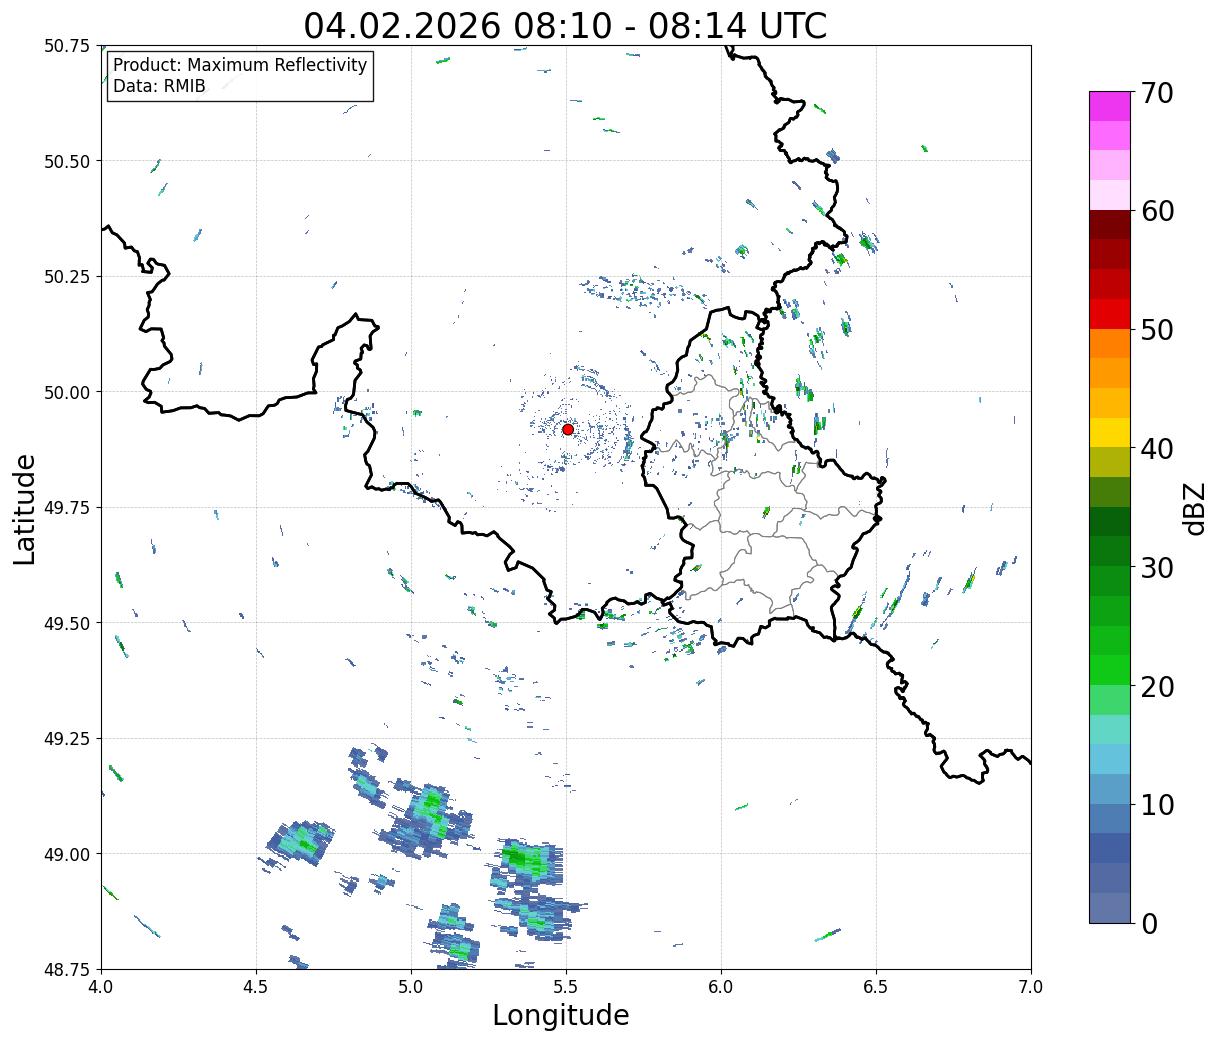This screenshot has width=1219, height=1040.
Task: Pick the bright red swatch above 50
Action: (x=1110, y=314)
